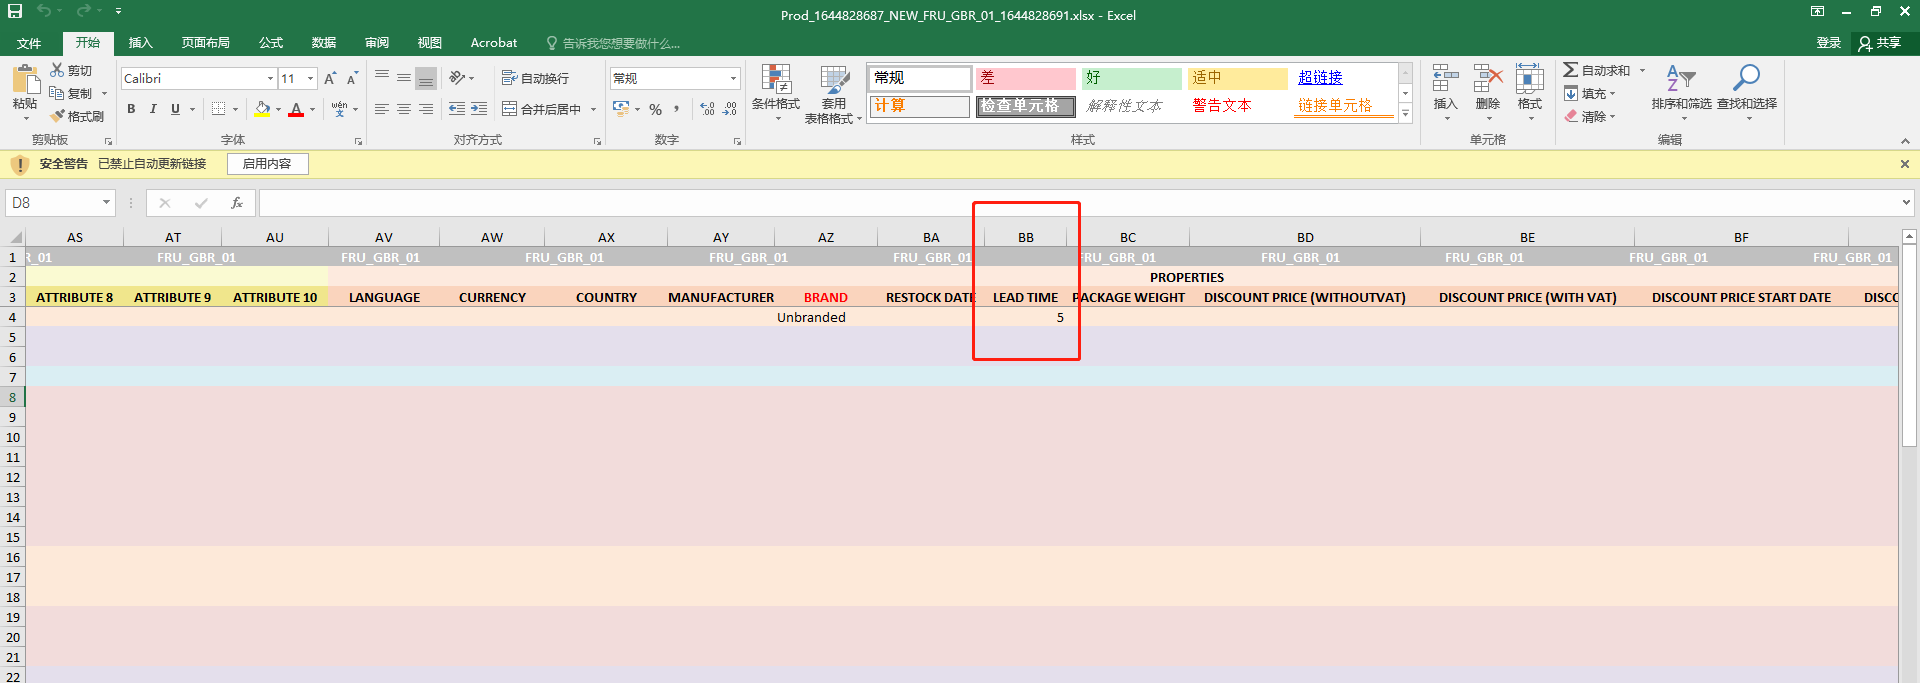
Task: Open Find and Select magnifier
Action: pos(1746,79)
